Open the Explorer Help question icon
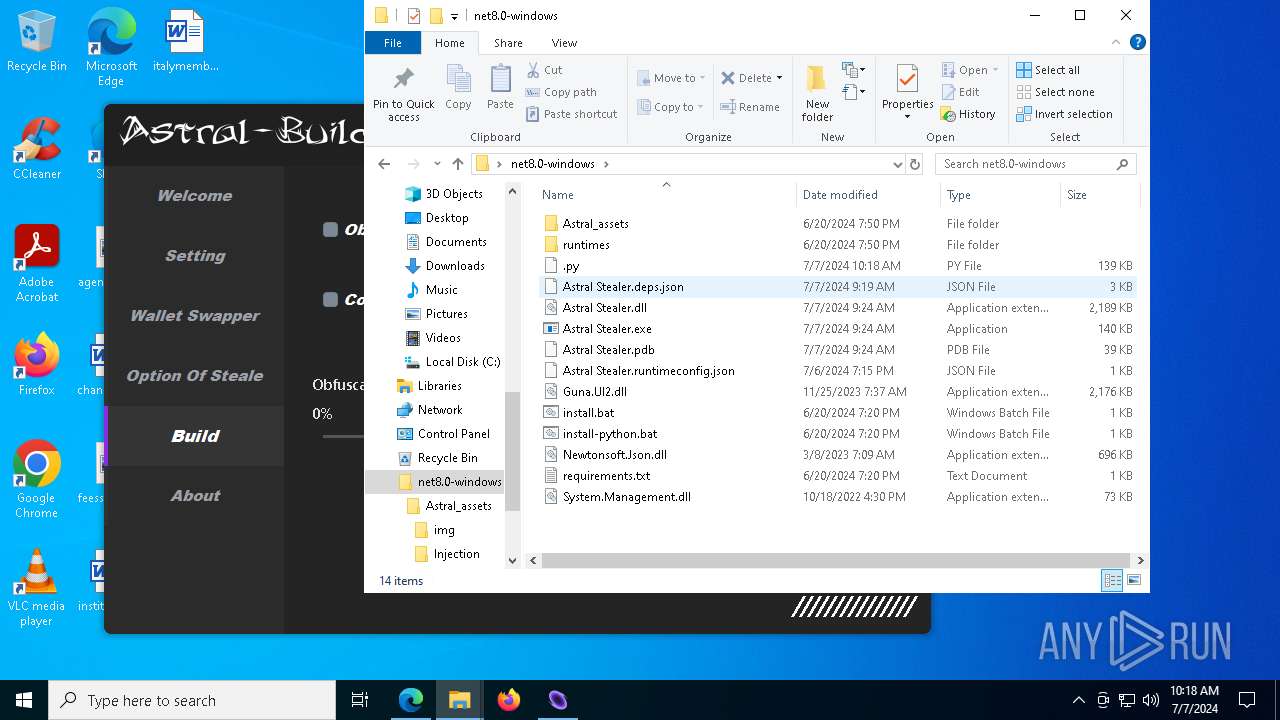The width and height of the screenshot is (1280, 720). (1137, 43)
